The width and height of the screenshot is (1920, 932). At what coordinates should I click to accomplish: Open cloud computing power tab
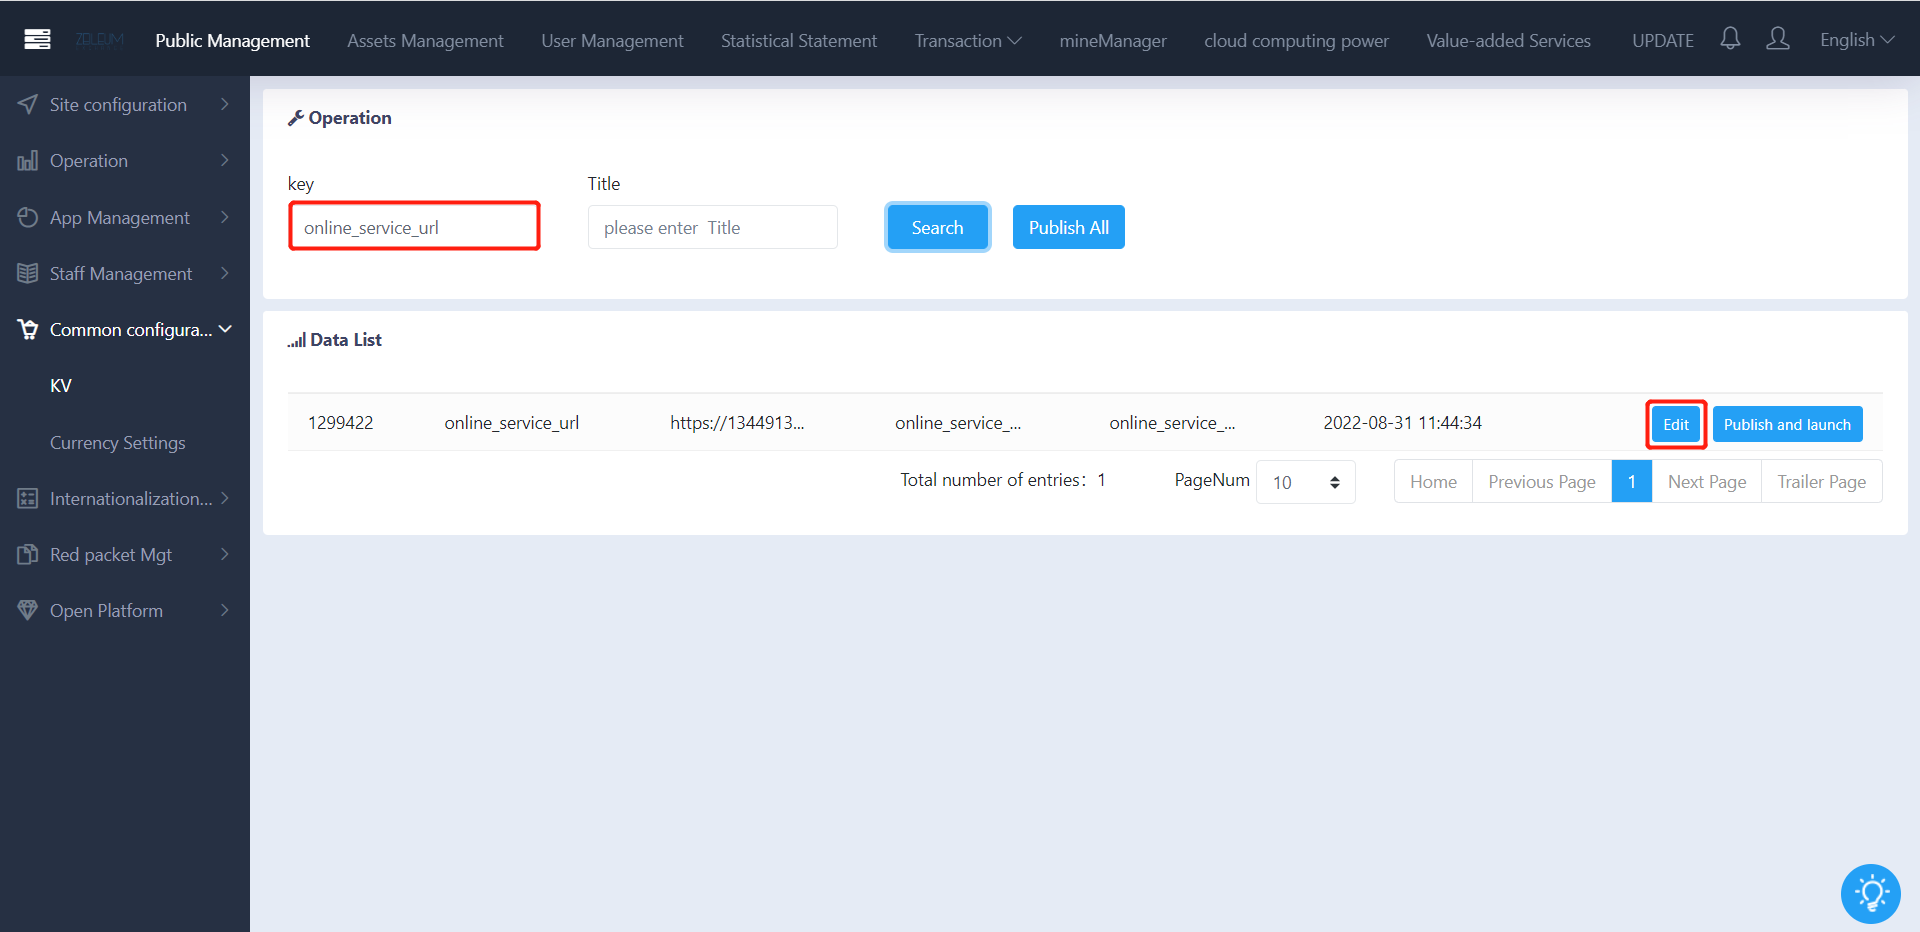point(1296,40)
